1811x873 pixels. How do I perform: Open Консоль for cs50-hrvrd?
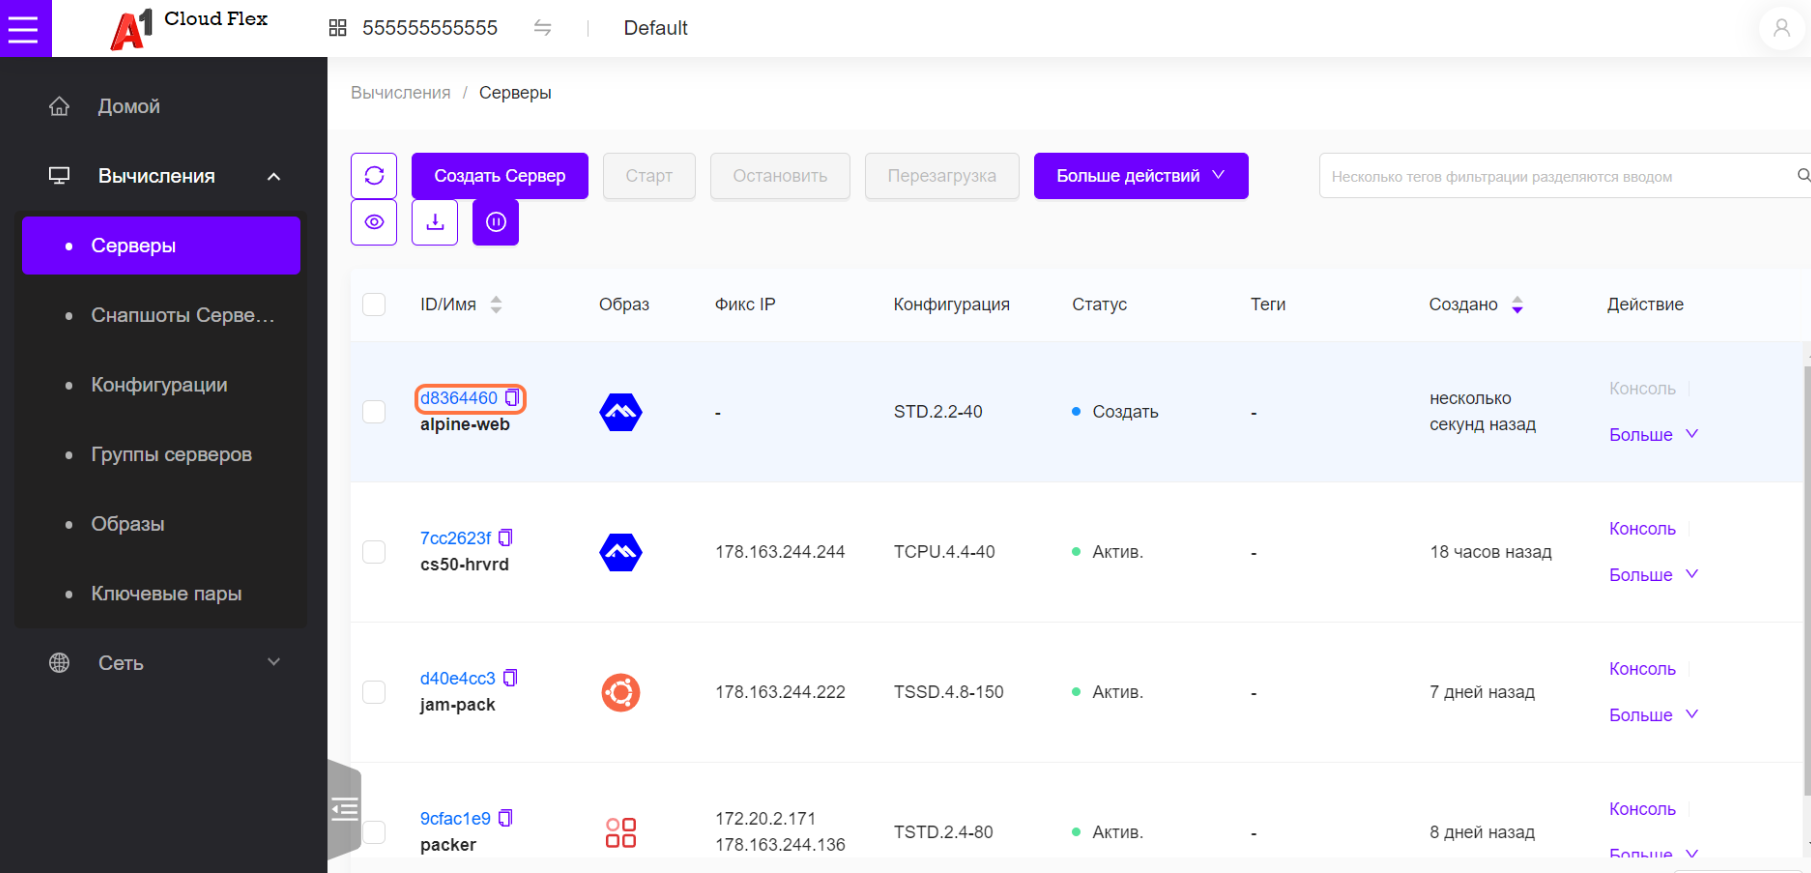(x=1642, y=529)
